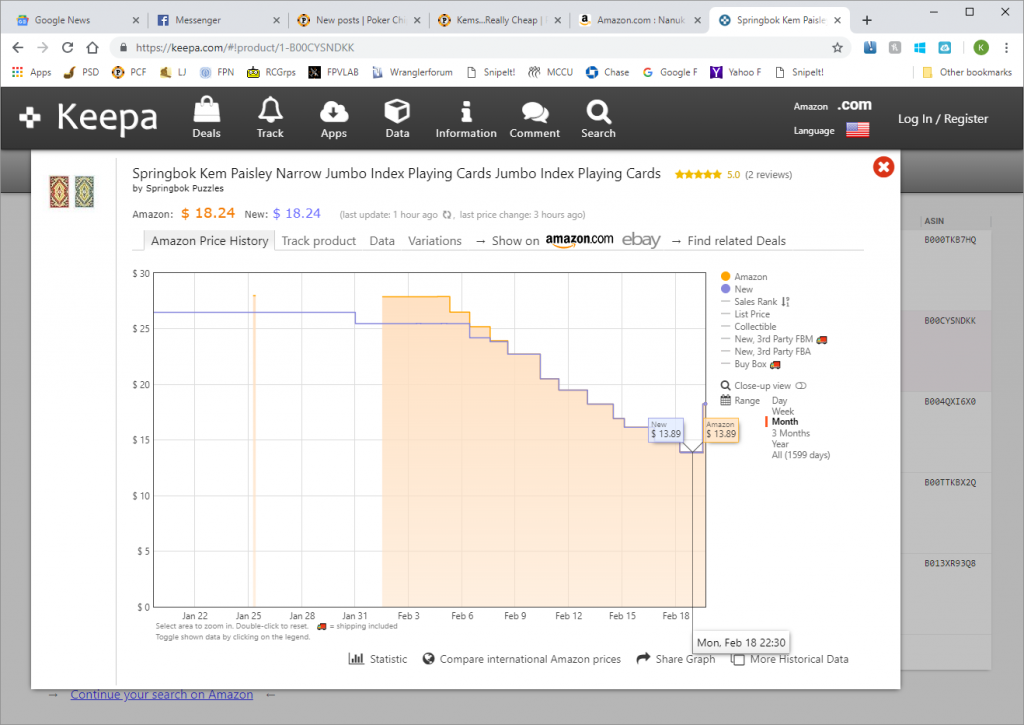Go back to the previous page
Image resolution: width=1024 pixels, height=725 pixels.
point(18,48)
